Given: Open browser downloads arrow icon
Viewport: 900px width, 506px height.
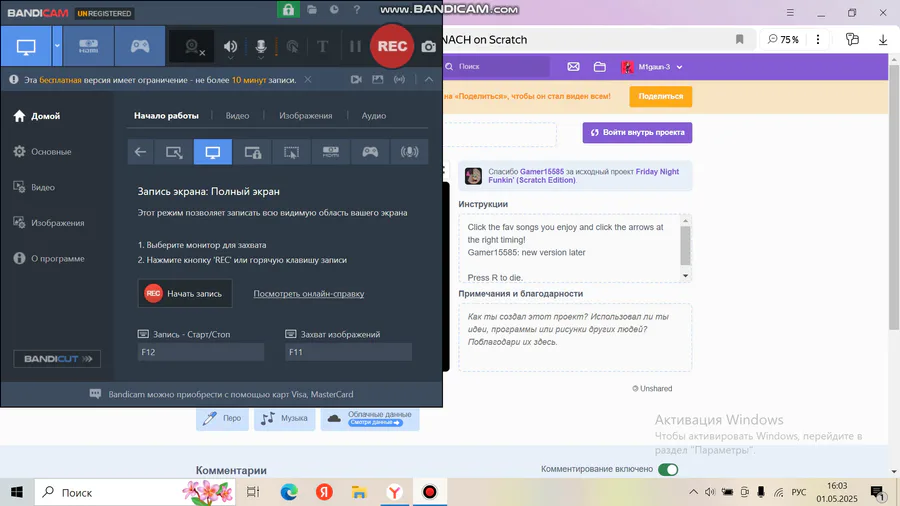Looking at the screenshot, I should tap(883, 40).
